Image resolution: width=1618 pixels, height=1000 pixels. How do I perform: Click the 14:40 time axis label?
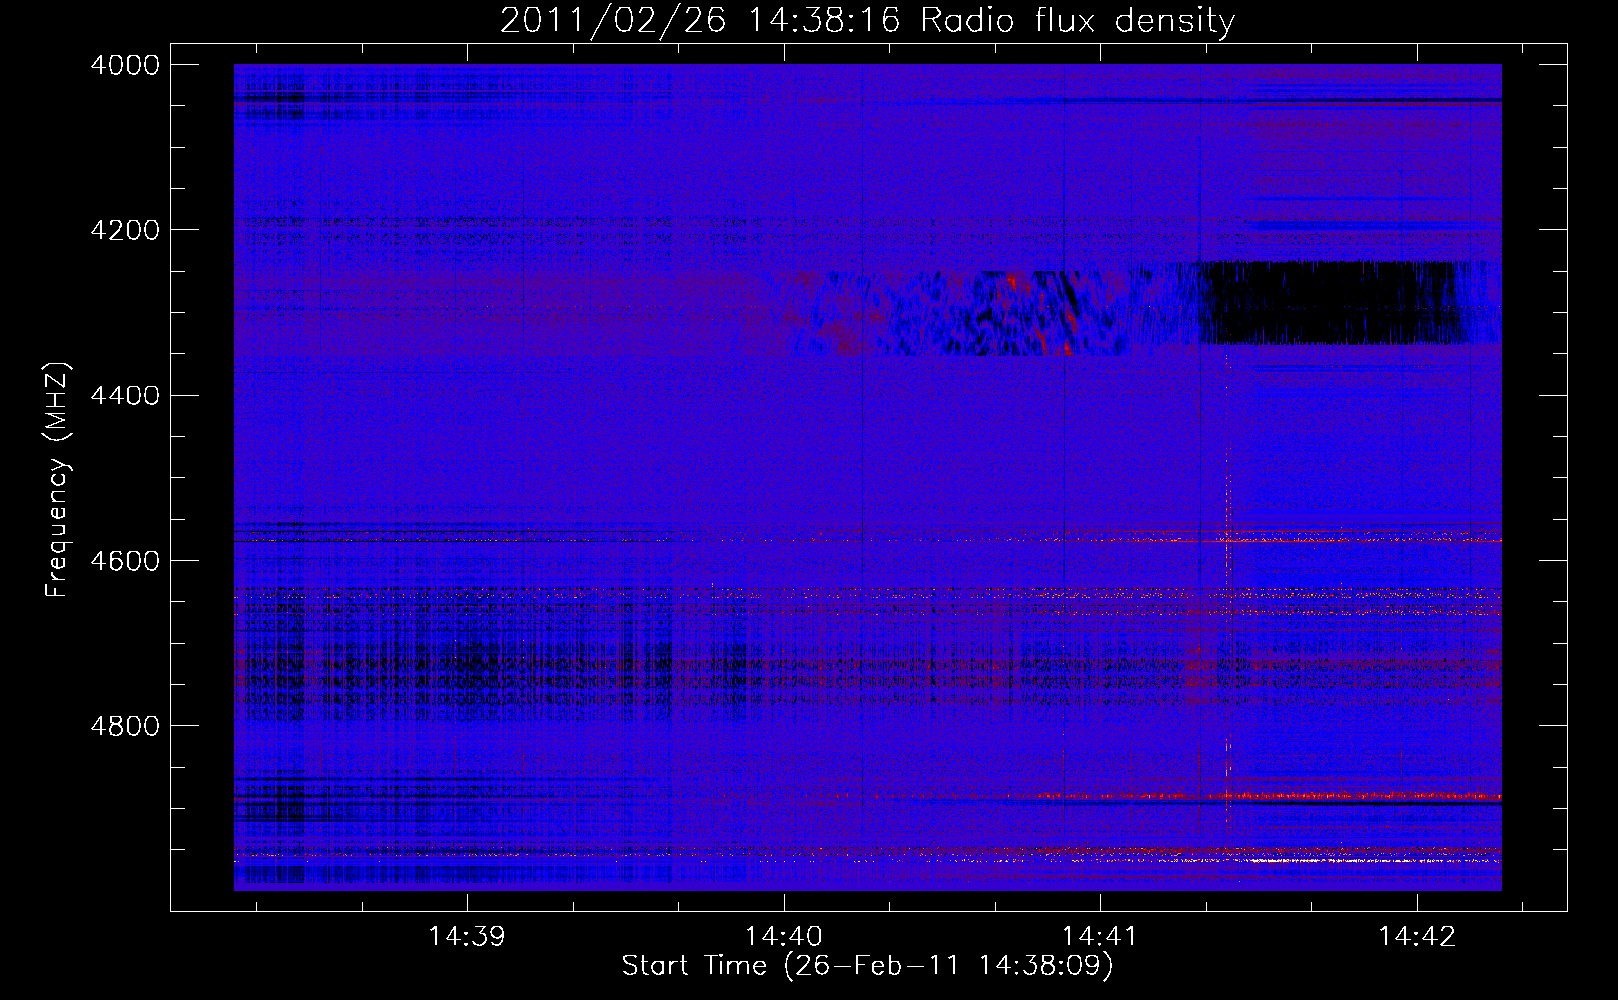(x=784, y=937)
